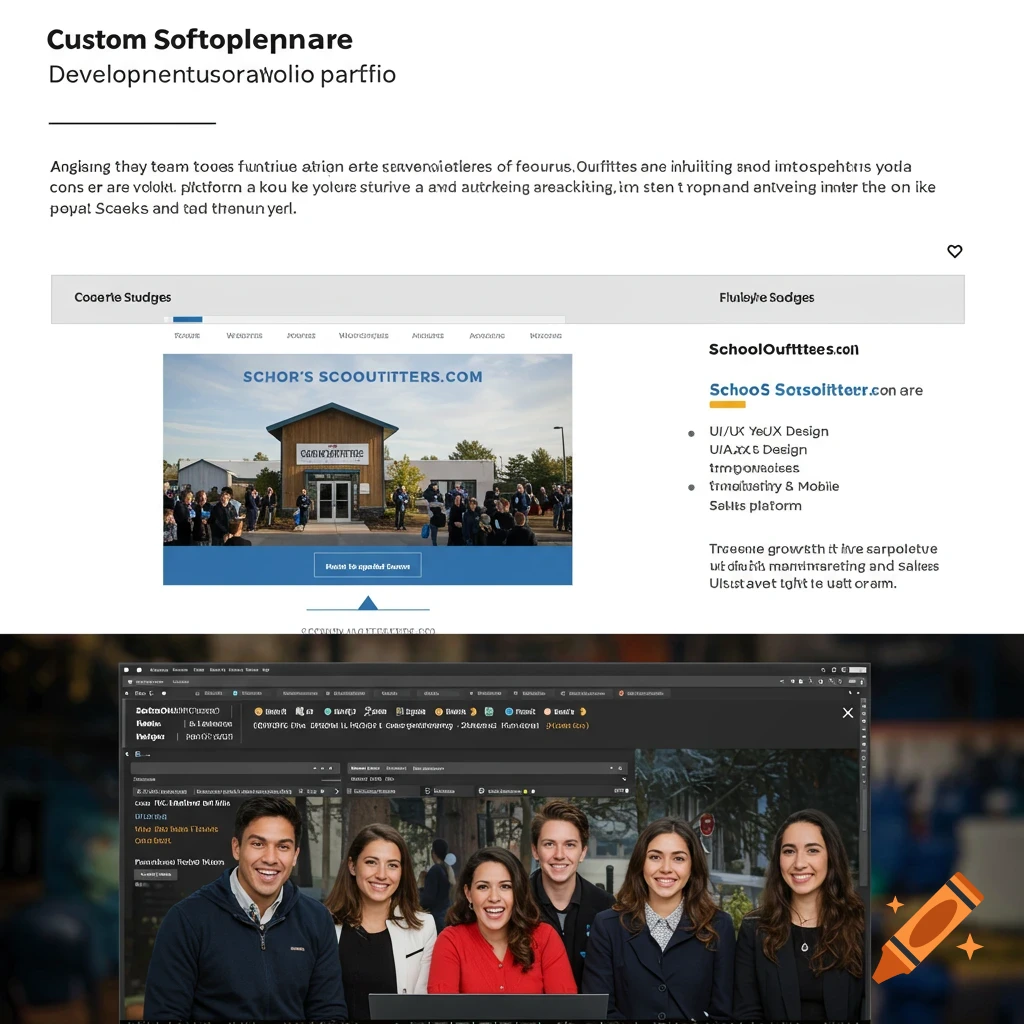Select the Industry & Mobile bullet marker
The height and width of the screenshot is (1024, 1024).
(691, 487)
